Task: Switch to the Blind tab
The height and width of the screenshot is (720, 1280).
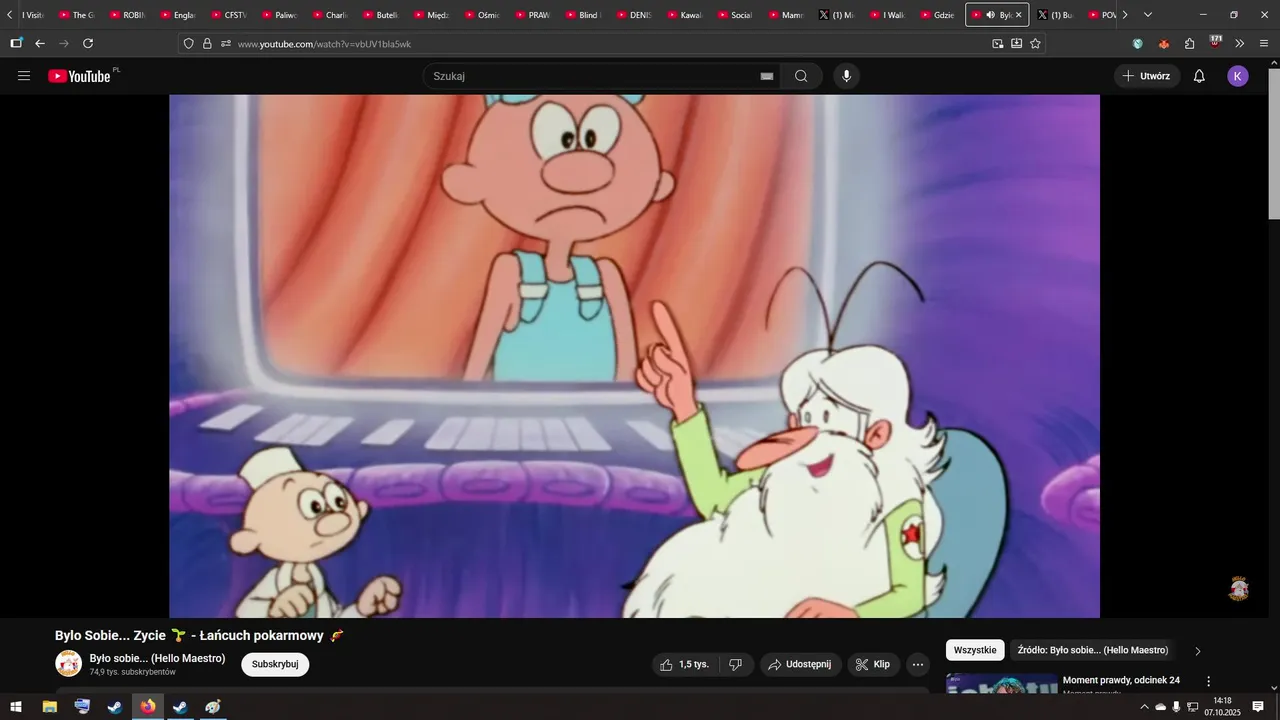Action: pyautogui.click(x=583, y=15)
